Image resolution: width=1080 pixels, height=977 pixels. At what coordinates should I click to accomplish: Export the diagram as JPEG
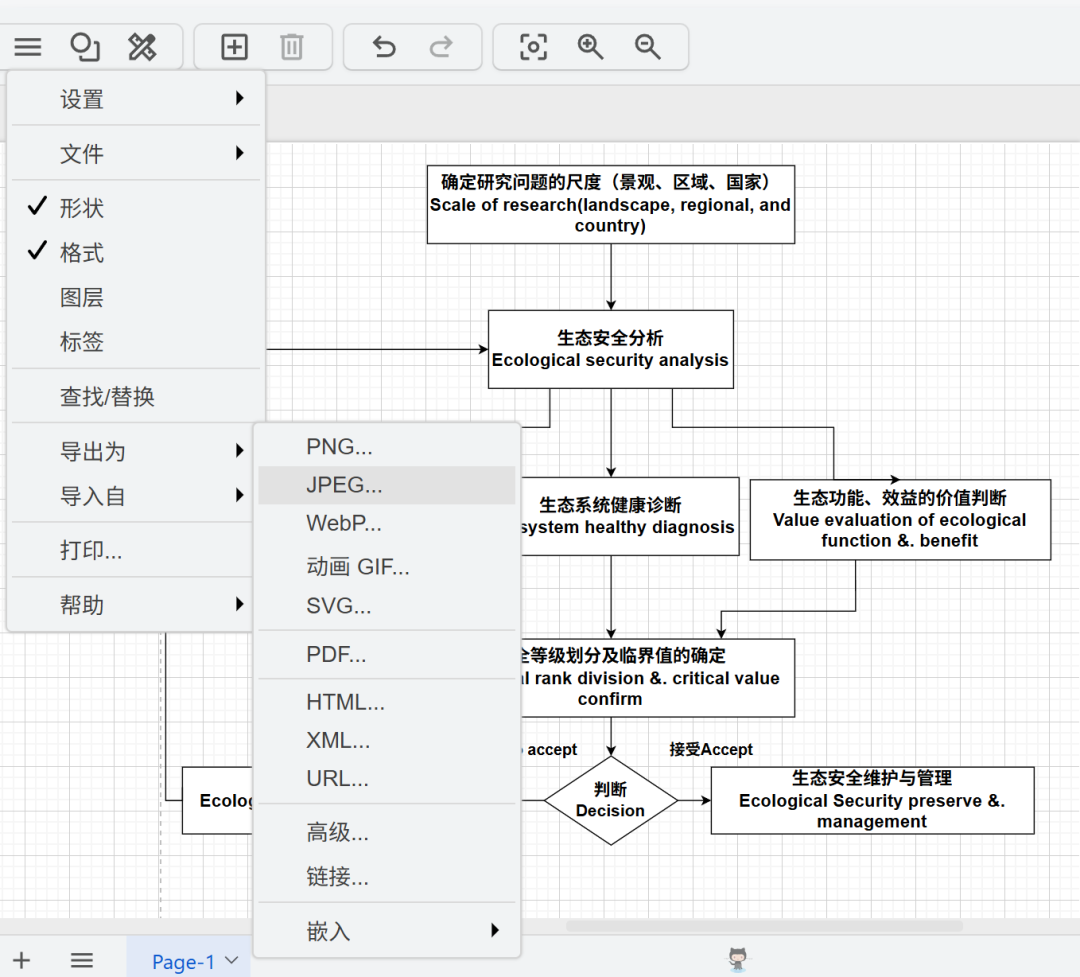tap(345, 484)
